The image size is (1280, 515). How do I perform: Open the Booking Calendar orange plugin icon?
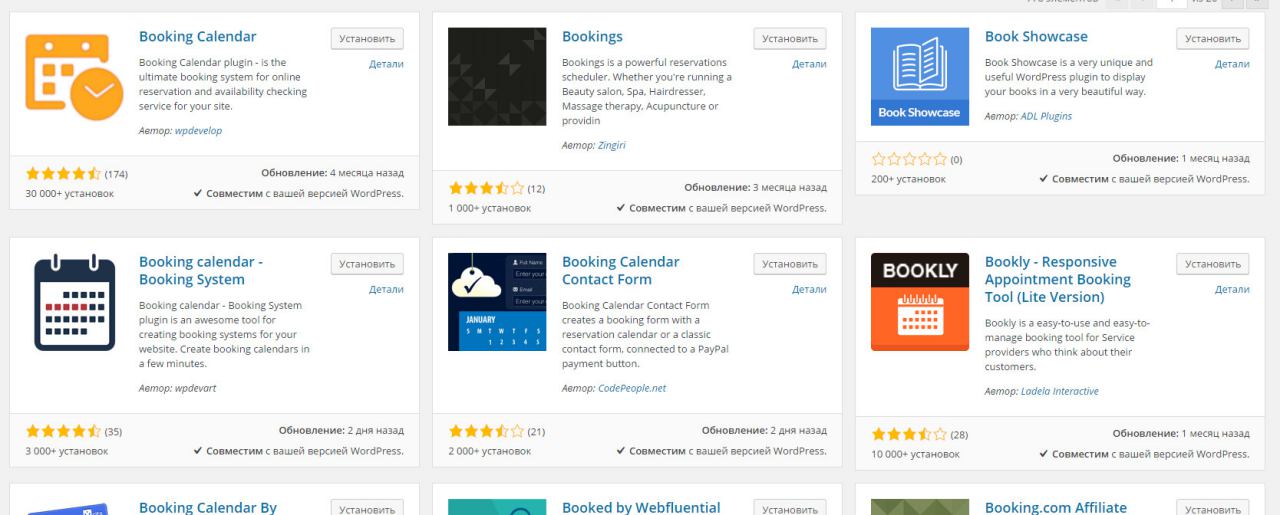(x=74, y=77)
